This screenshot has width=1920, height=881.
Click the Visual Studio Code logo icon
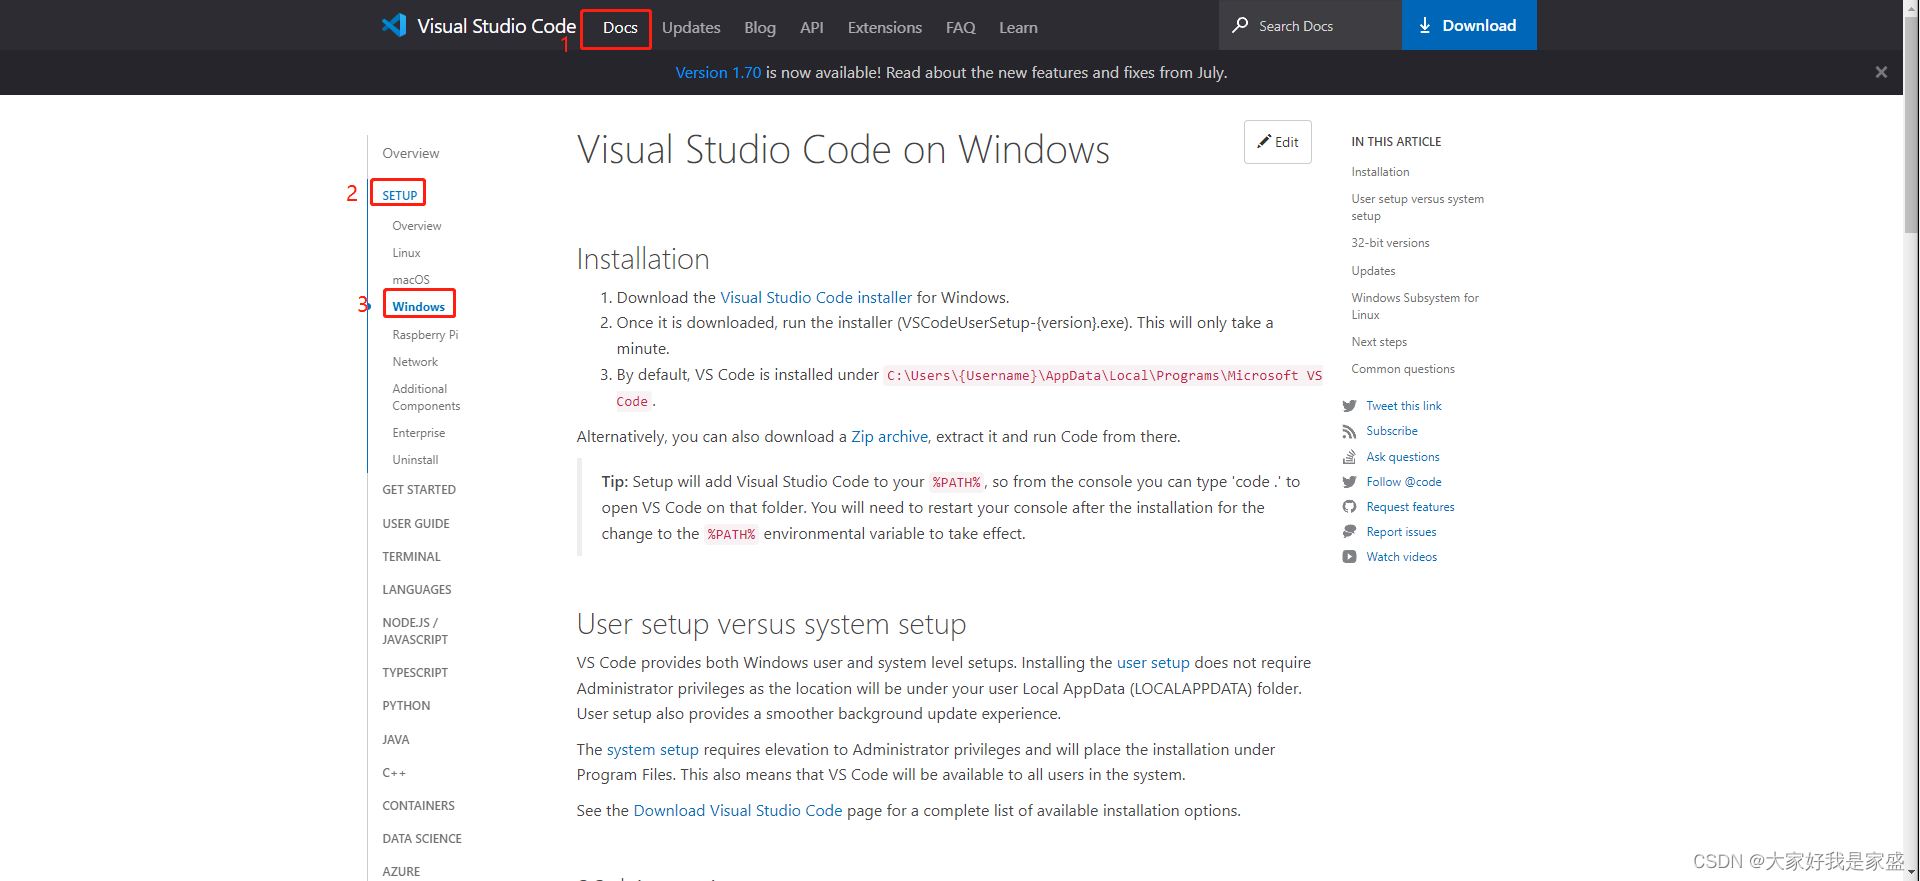394,25
